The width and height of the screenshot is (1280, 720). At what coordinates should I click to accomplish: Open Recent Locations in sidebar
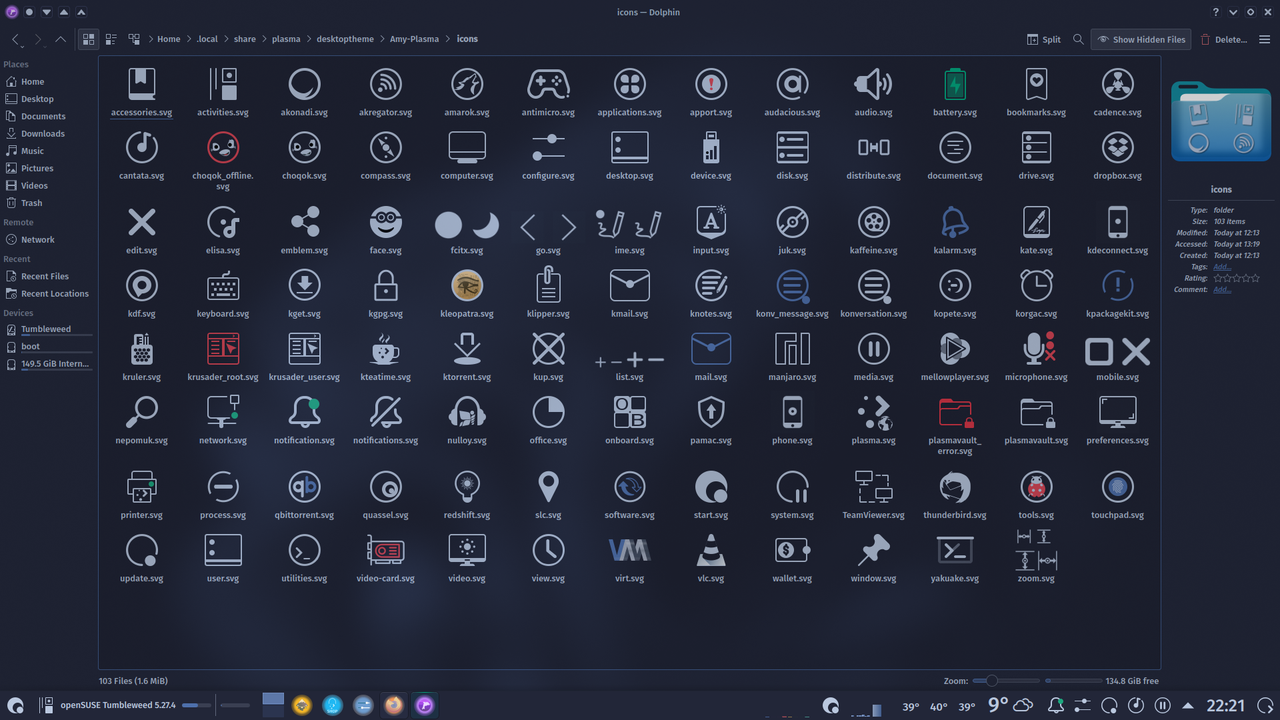coord(49,293)
